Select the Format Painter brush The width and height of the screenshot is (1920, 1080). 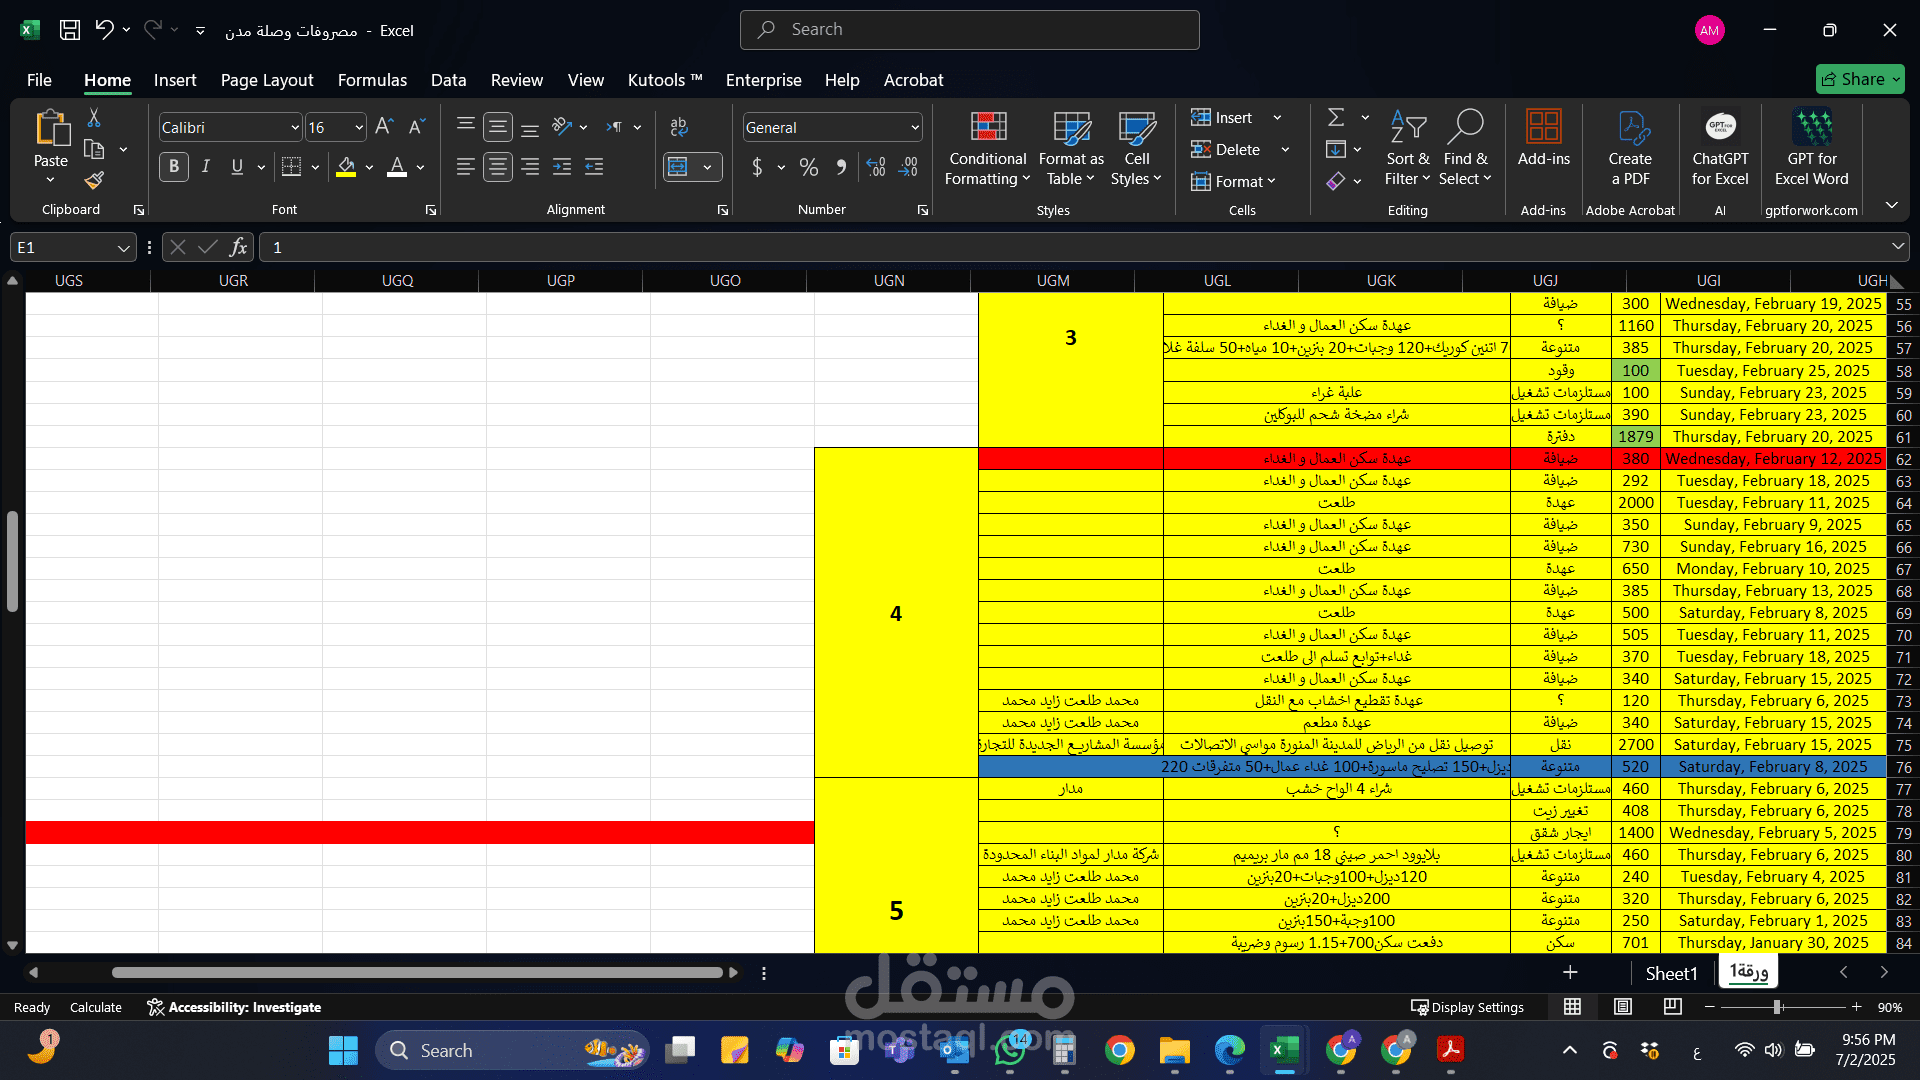pos(94,180)
